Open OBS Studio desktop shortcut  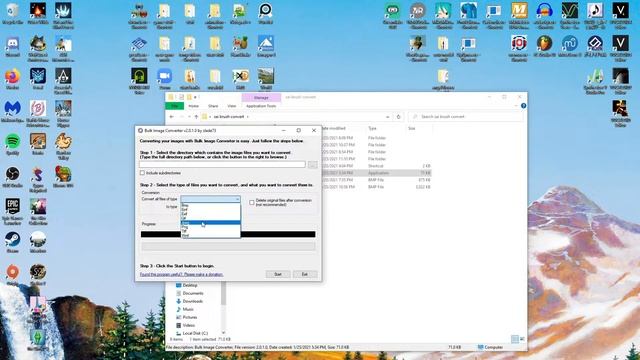pos(12,177)
